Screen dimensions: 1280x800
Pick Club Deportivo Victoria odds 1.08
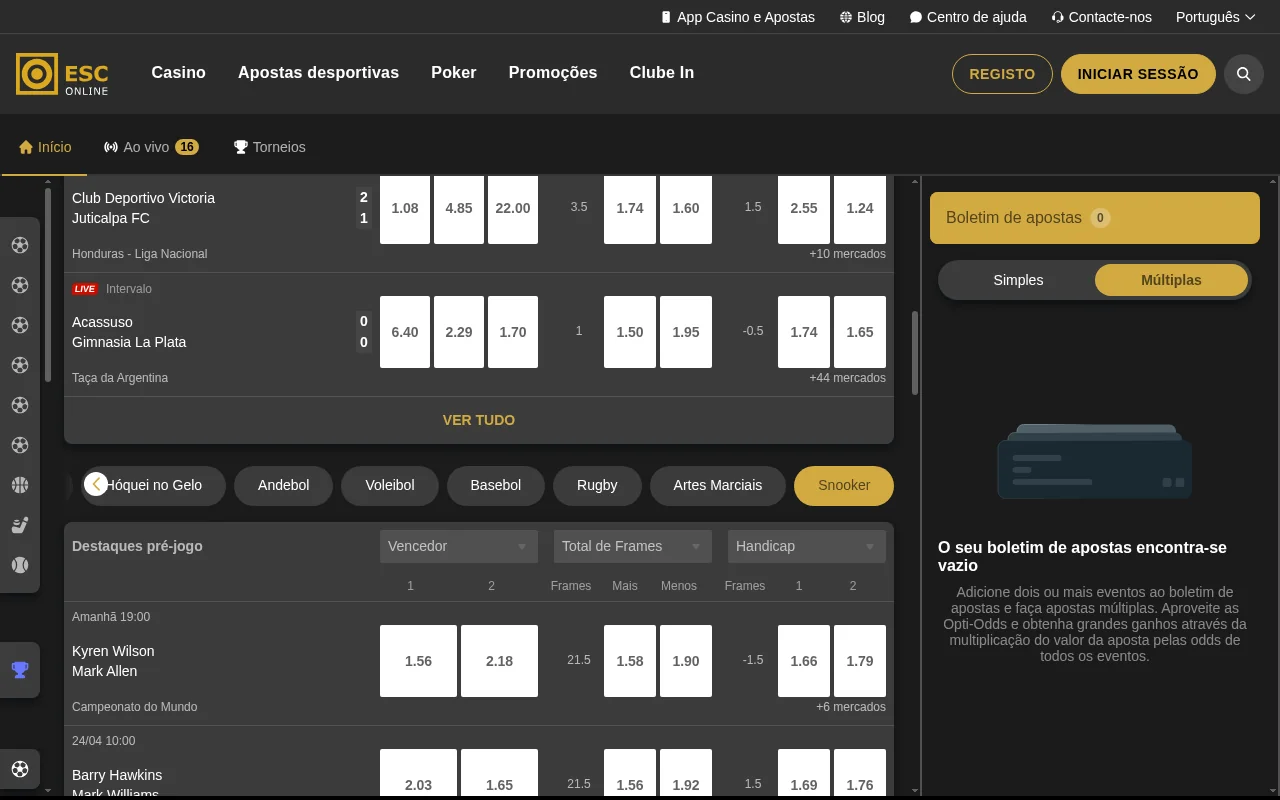[x=405, y=208]
